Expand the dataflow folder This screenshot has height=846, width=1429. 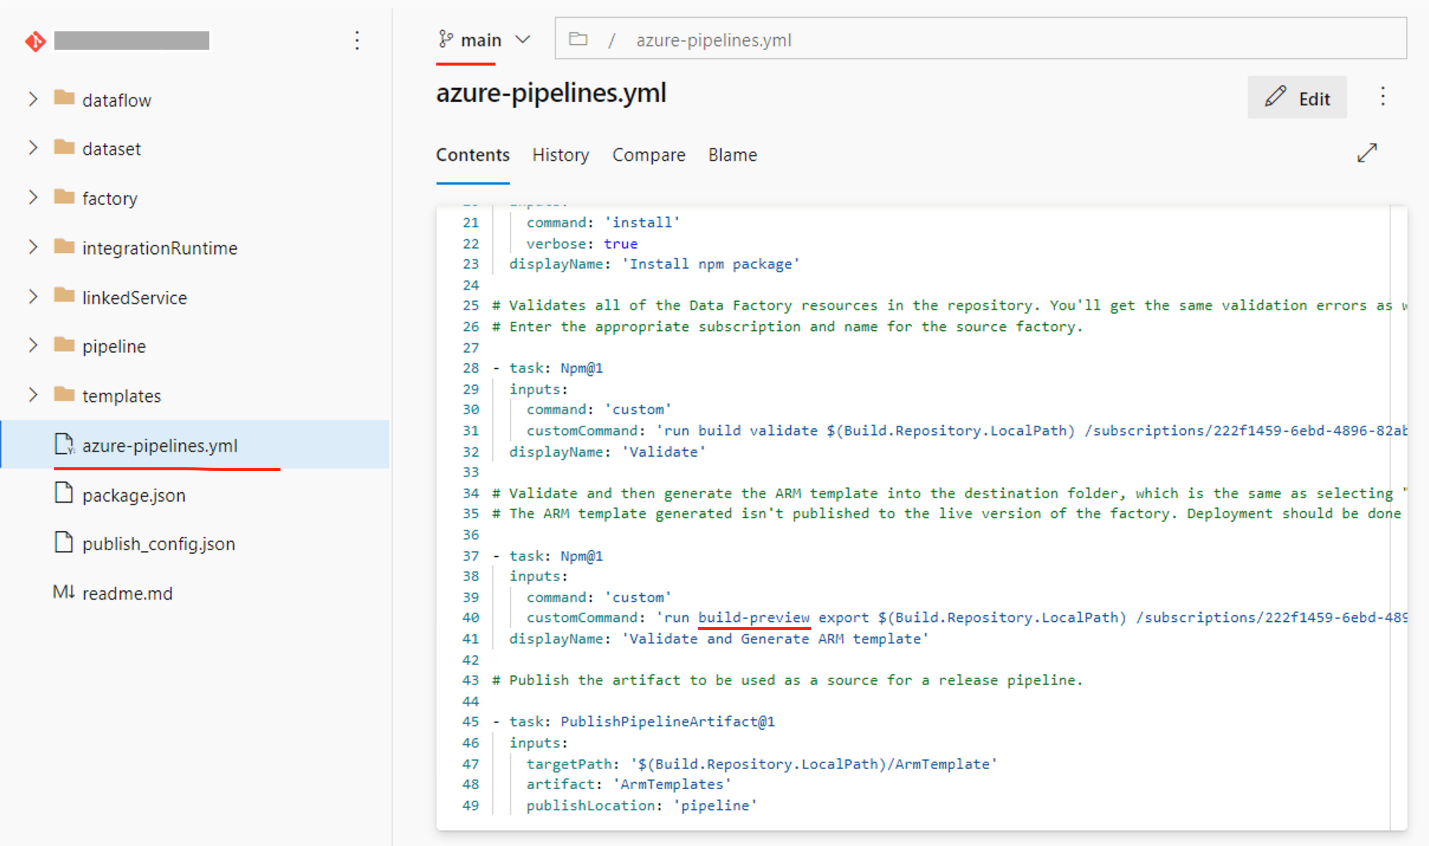tap(33, 99)
